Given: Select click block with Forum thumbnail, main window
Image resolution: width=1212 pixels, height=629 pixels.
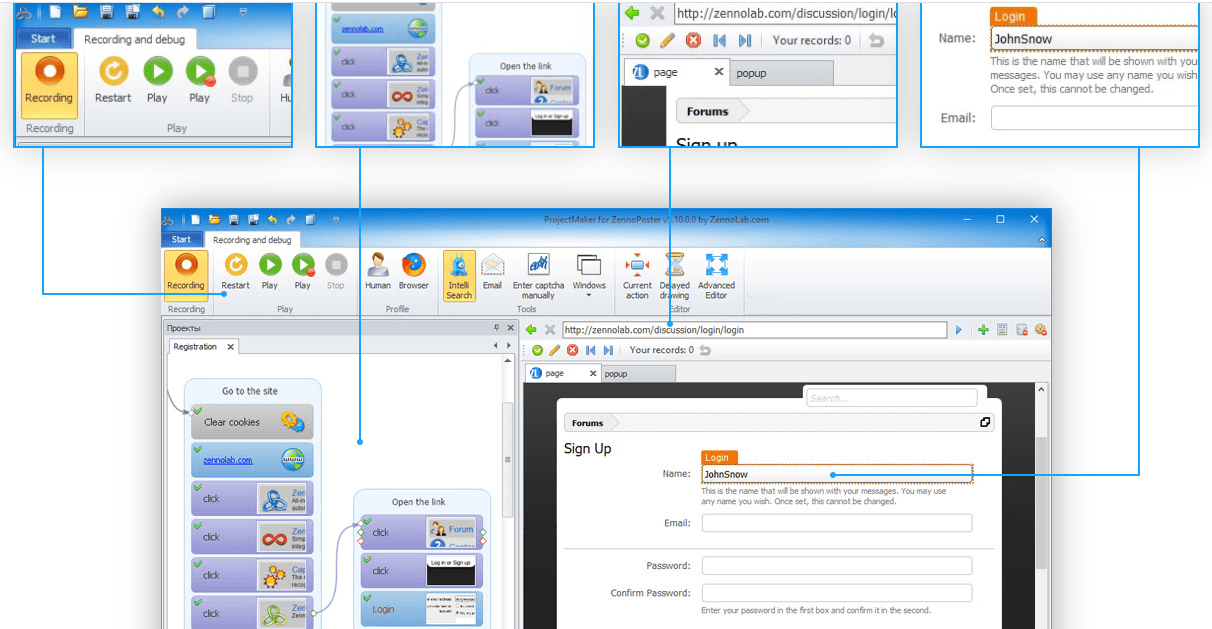Looking at the screenshot, I should [421, 533].
